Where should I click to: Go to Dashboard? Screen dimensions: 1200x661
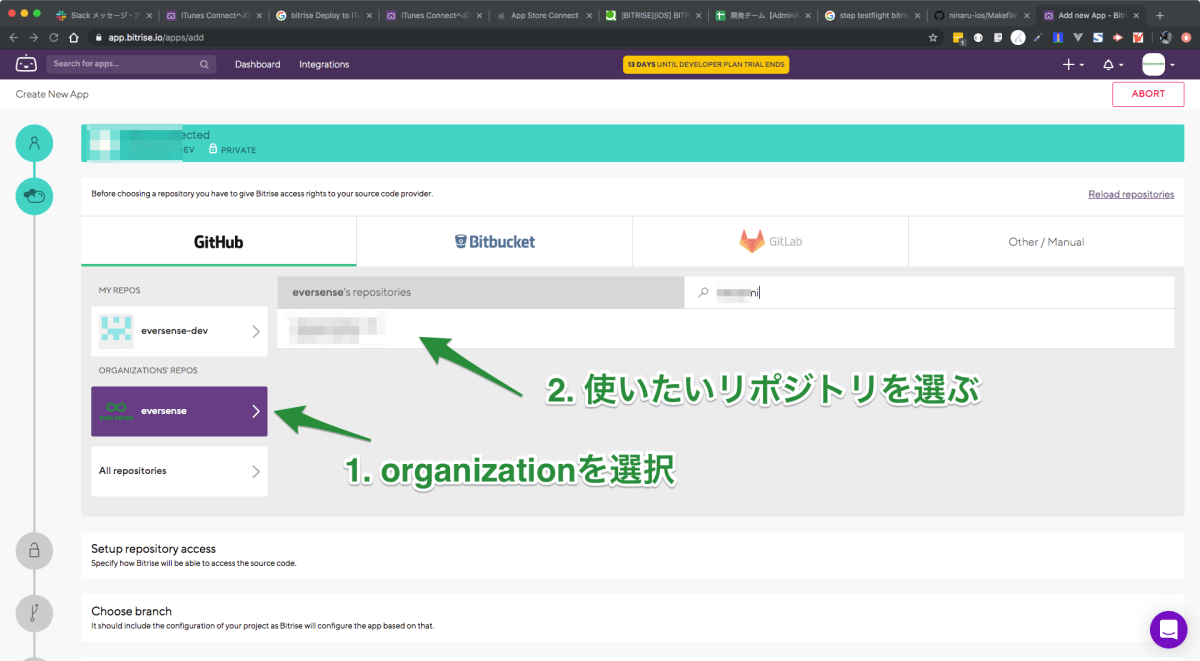coord(257,64)
